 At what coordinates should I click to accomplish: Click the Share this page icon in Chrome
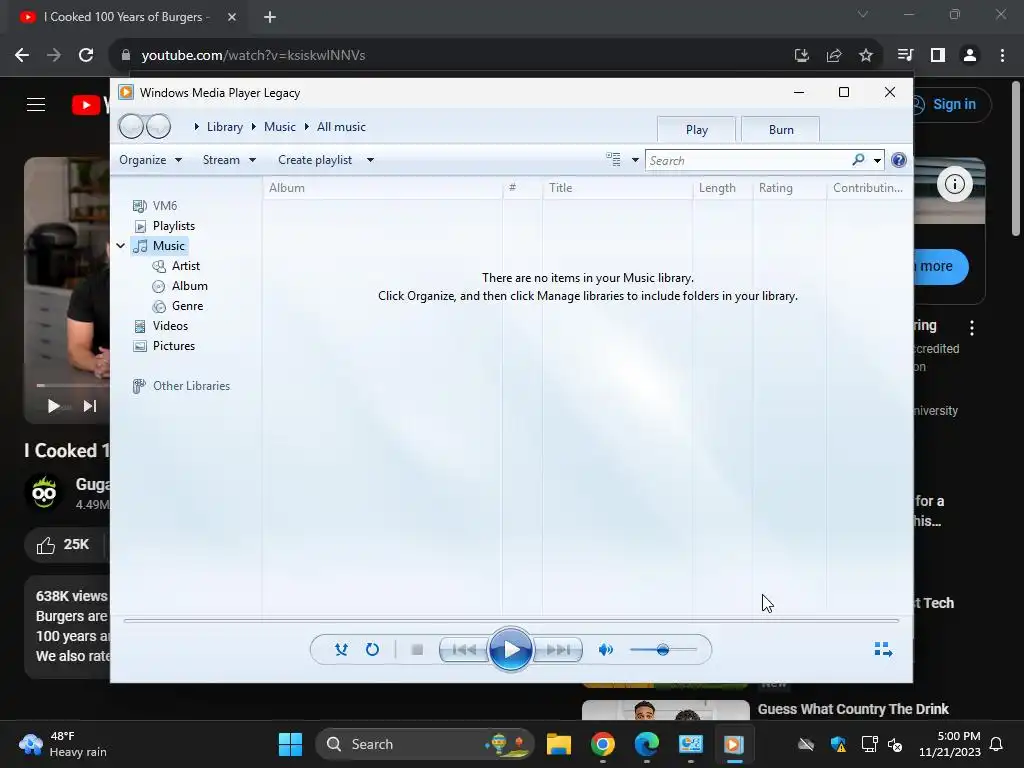tap(834, 56)
